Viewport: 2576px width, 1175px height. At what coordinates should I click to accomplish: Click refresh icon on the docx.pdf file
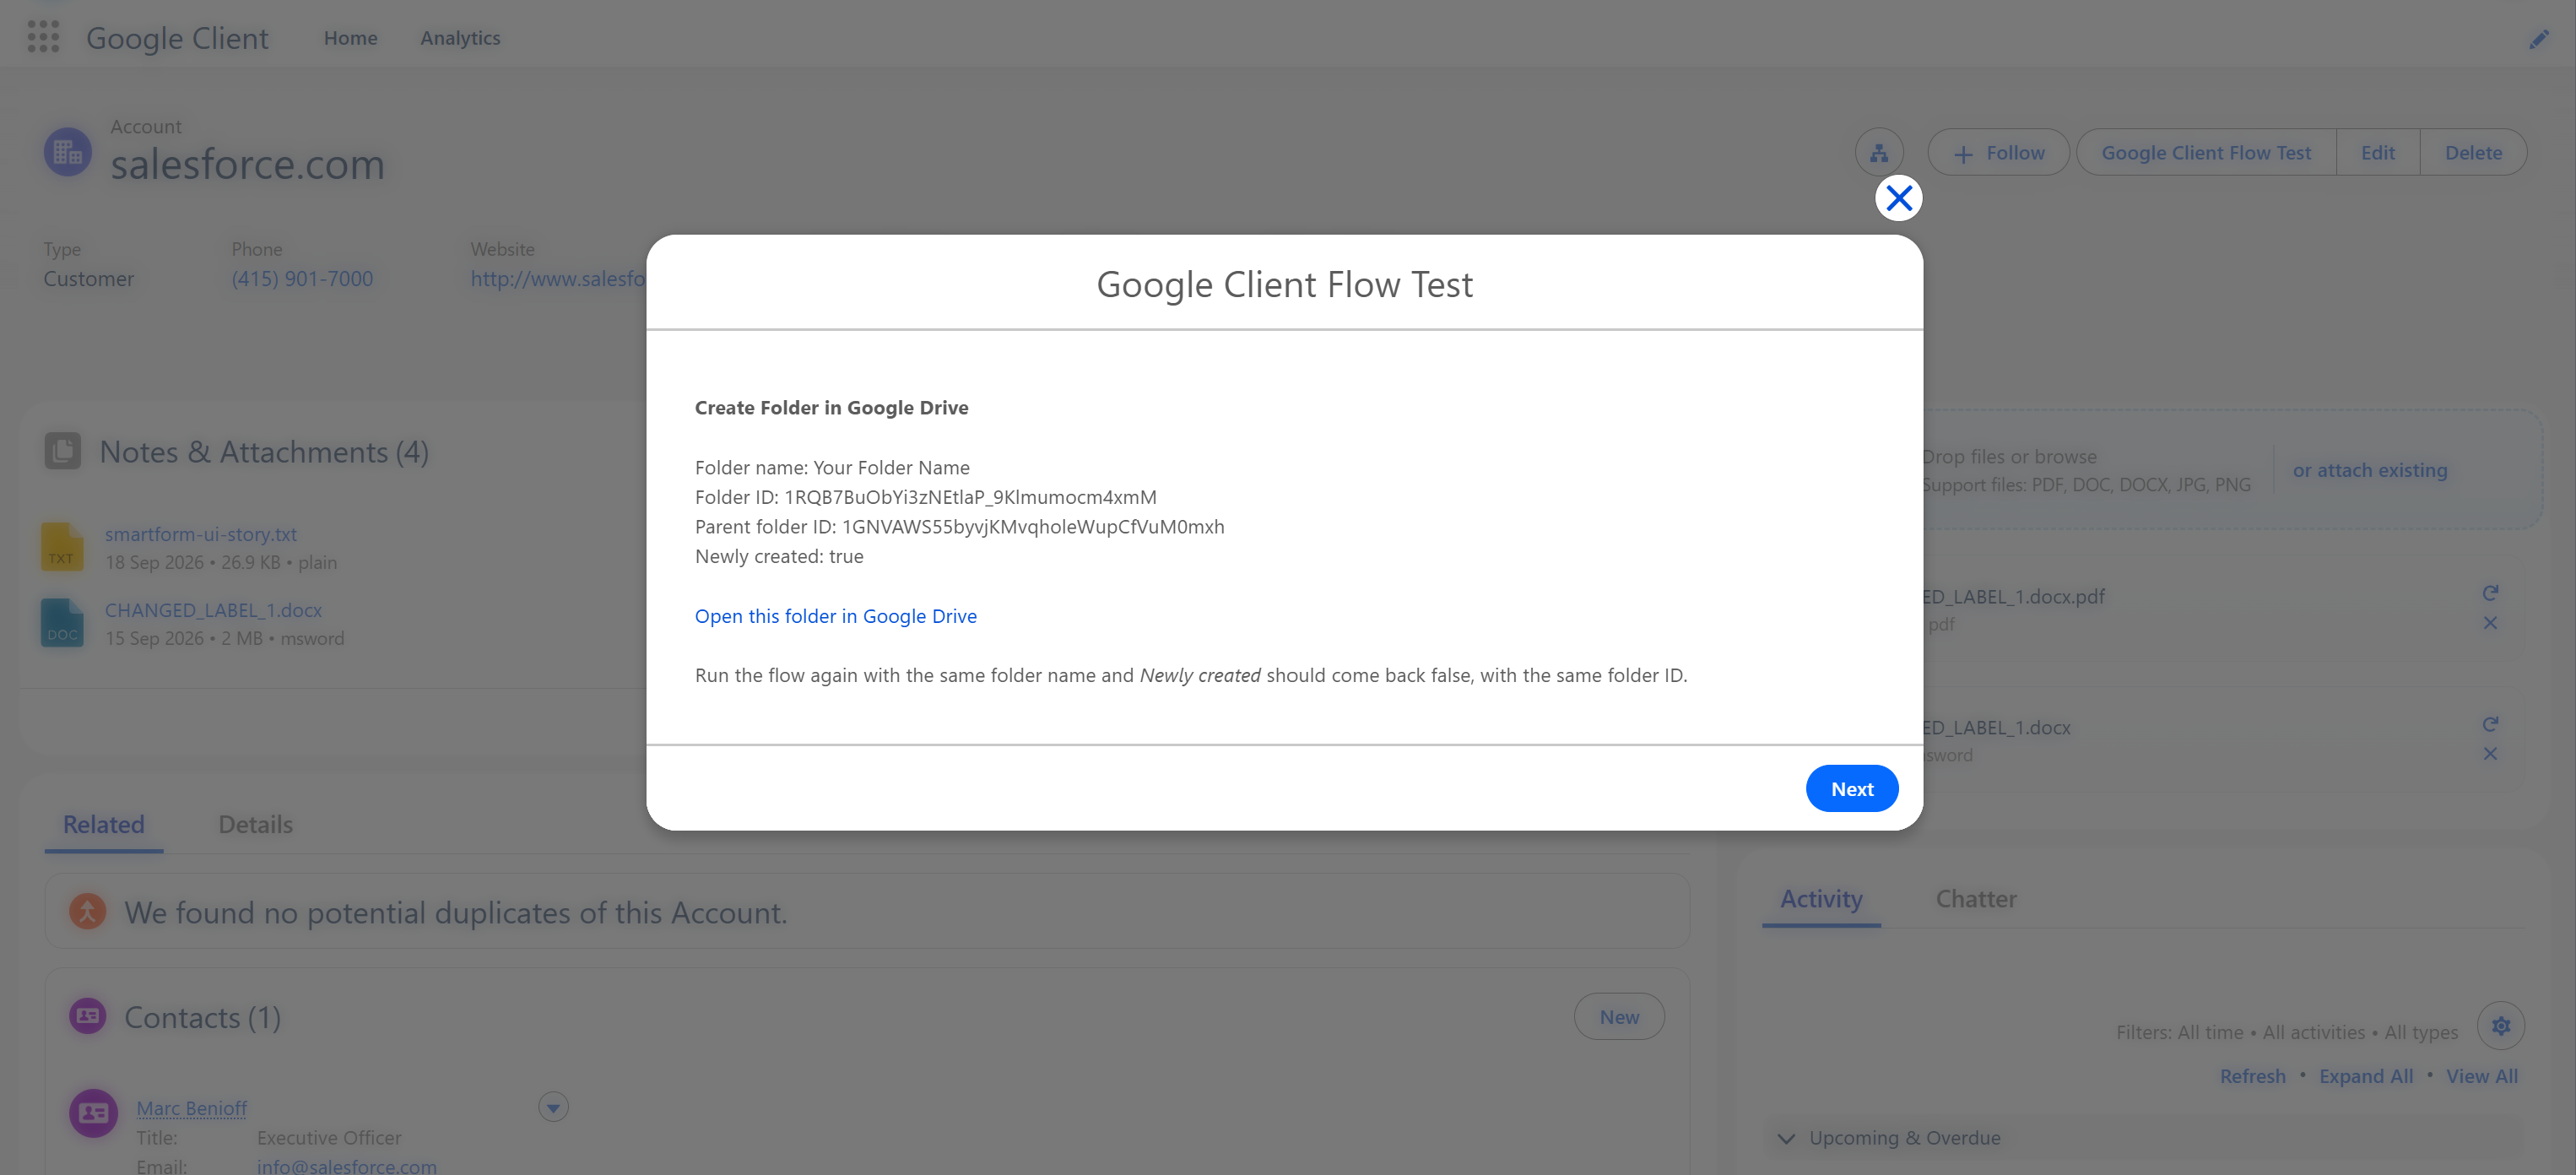point(2490,593)
